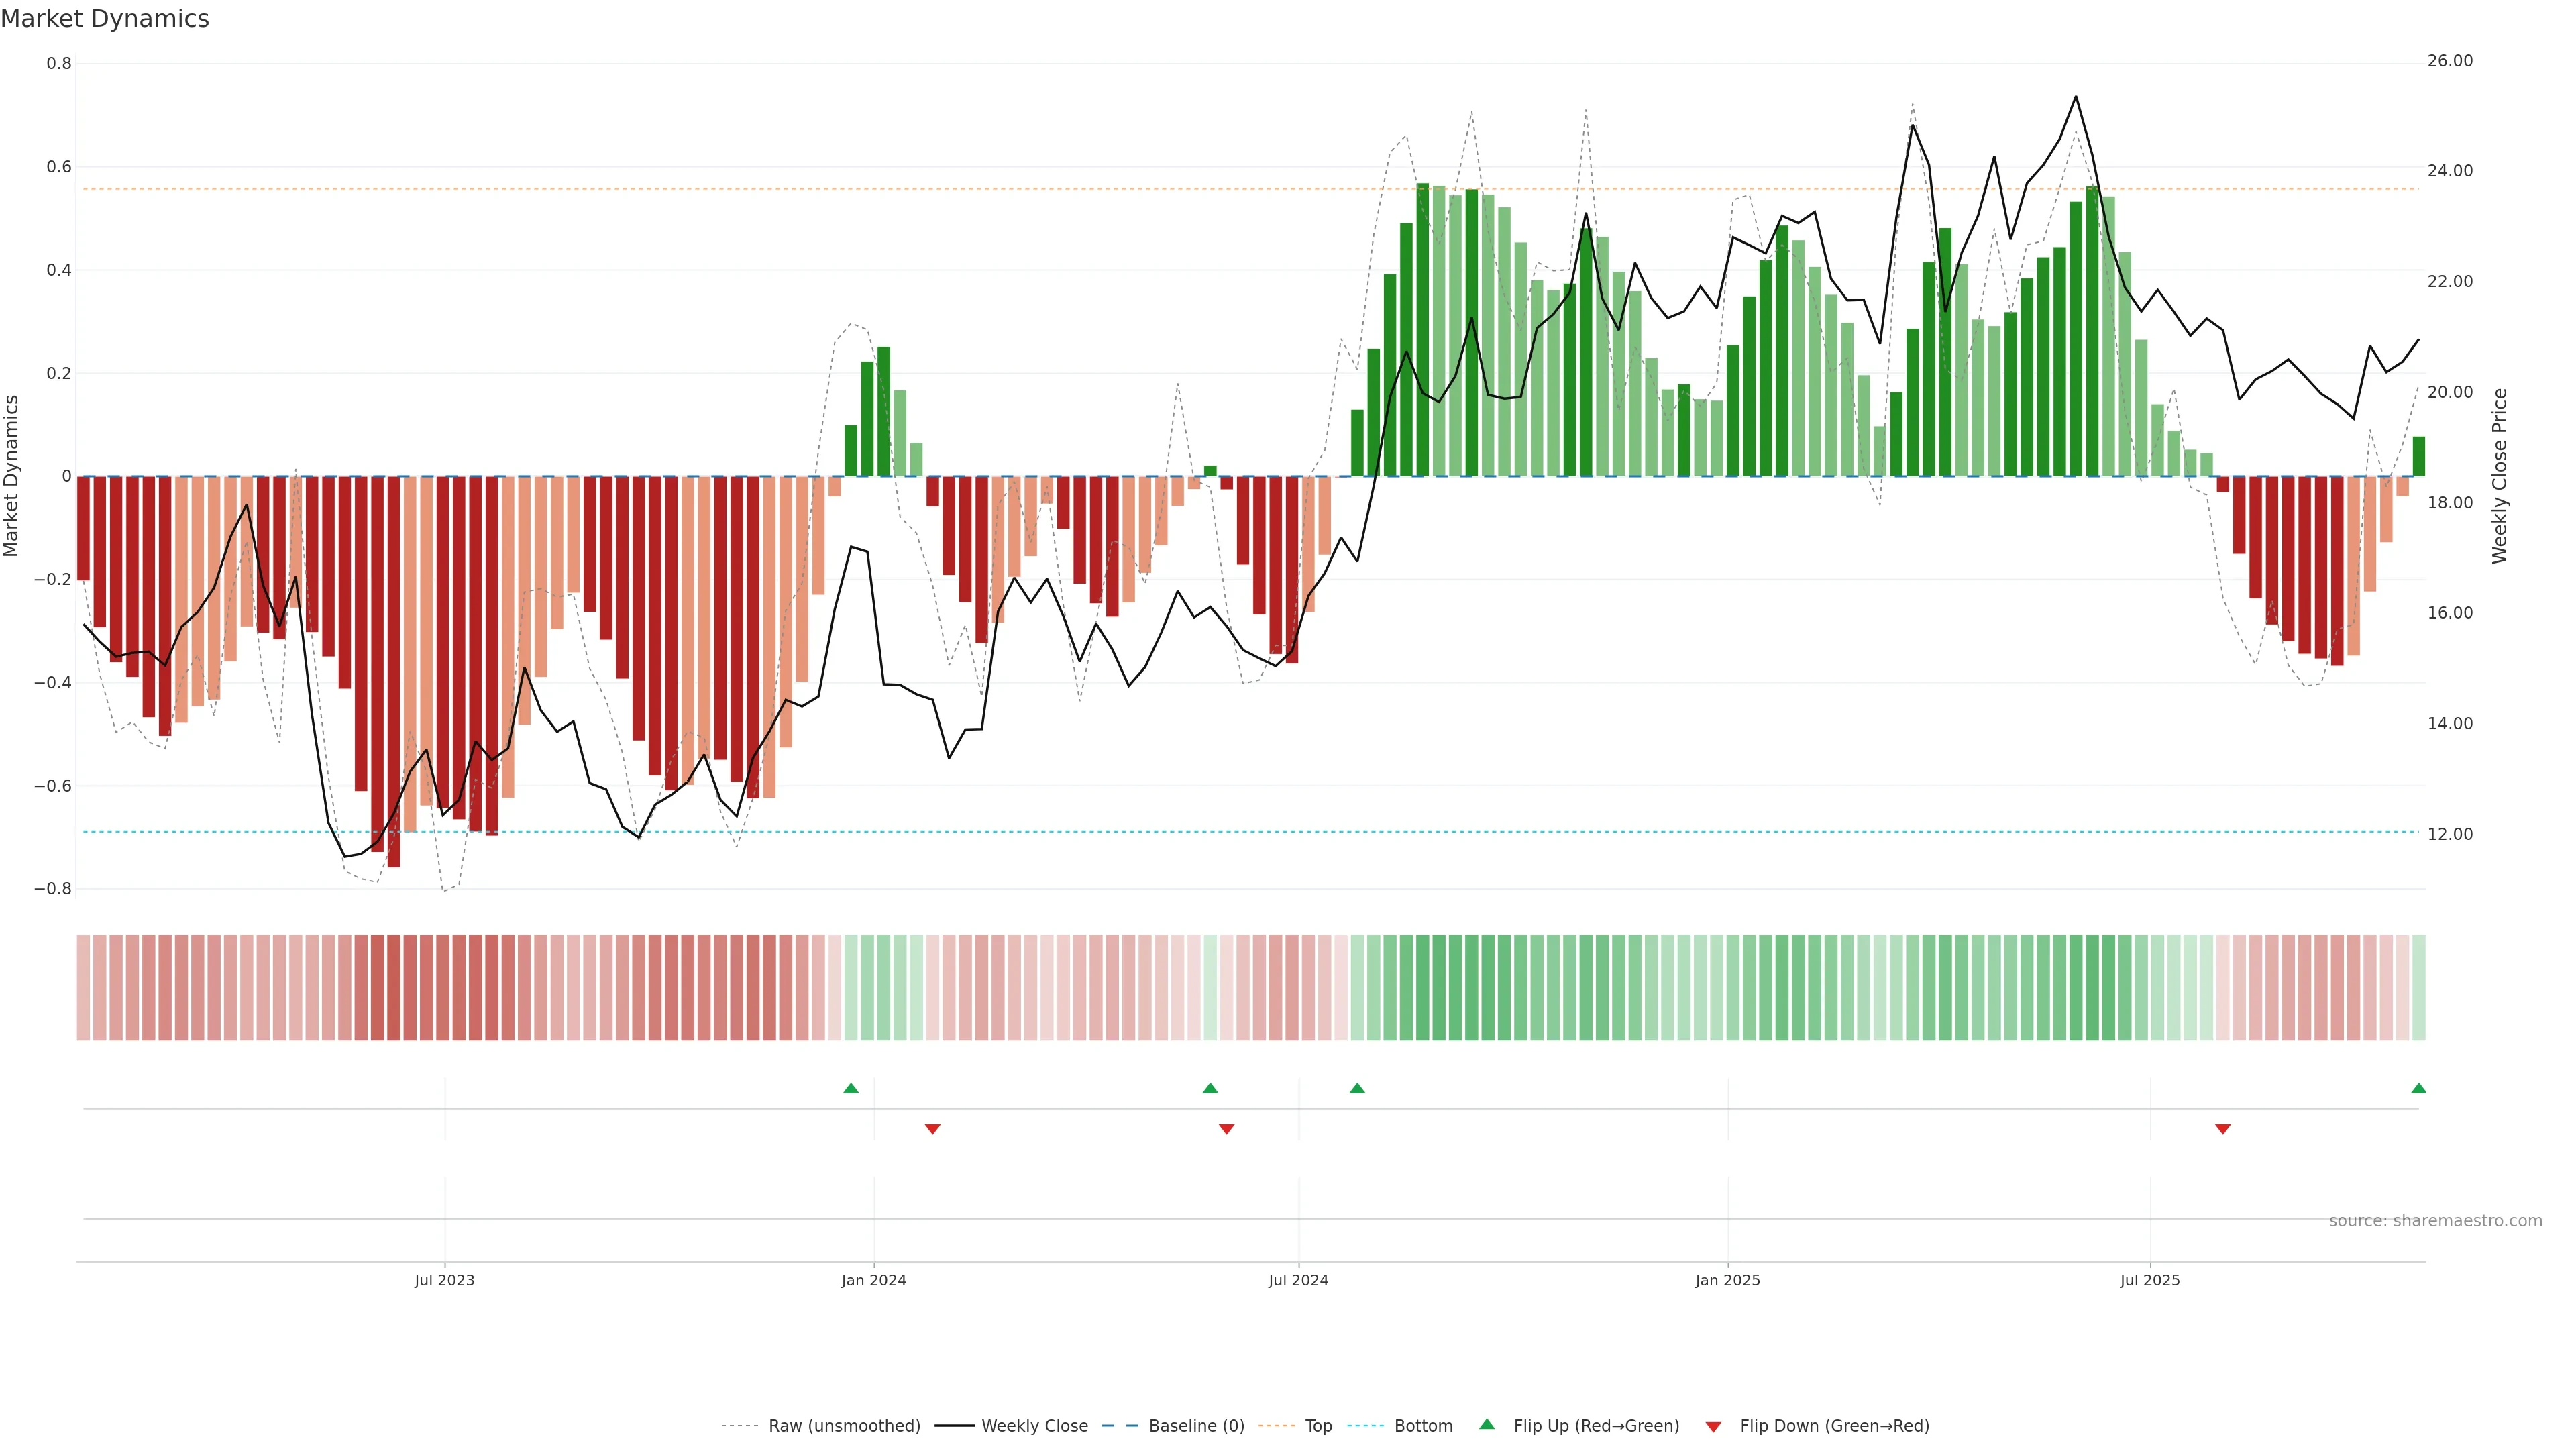Image resolution: width=2576 pixels, height=1449 pixels.
Task: Click the first green flip-up marker near Jan 2024
Action: pos(851,1088)
